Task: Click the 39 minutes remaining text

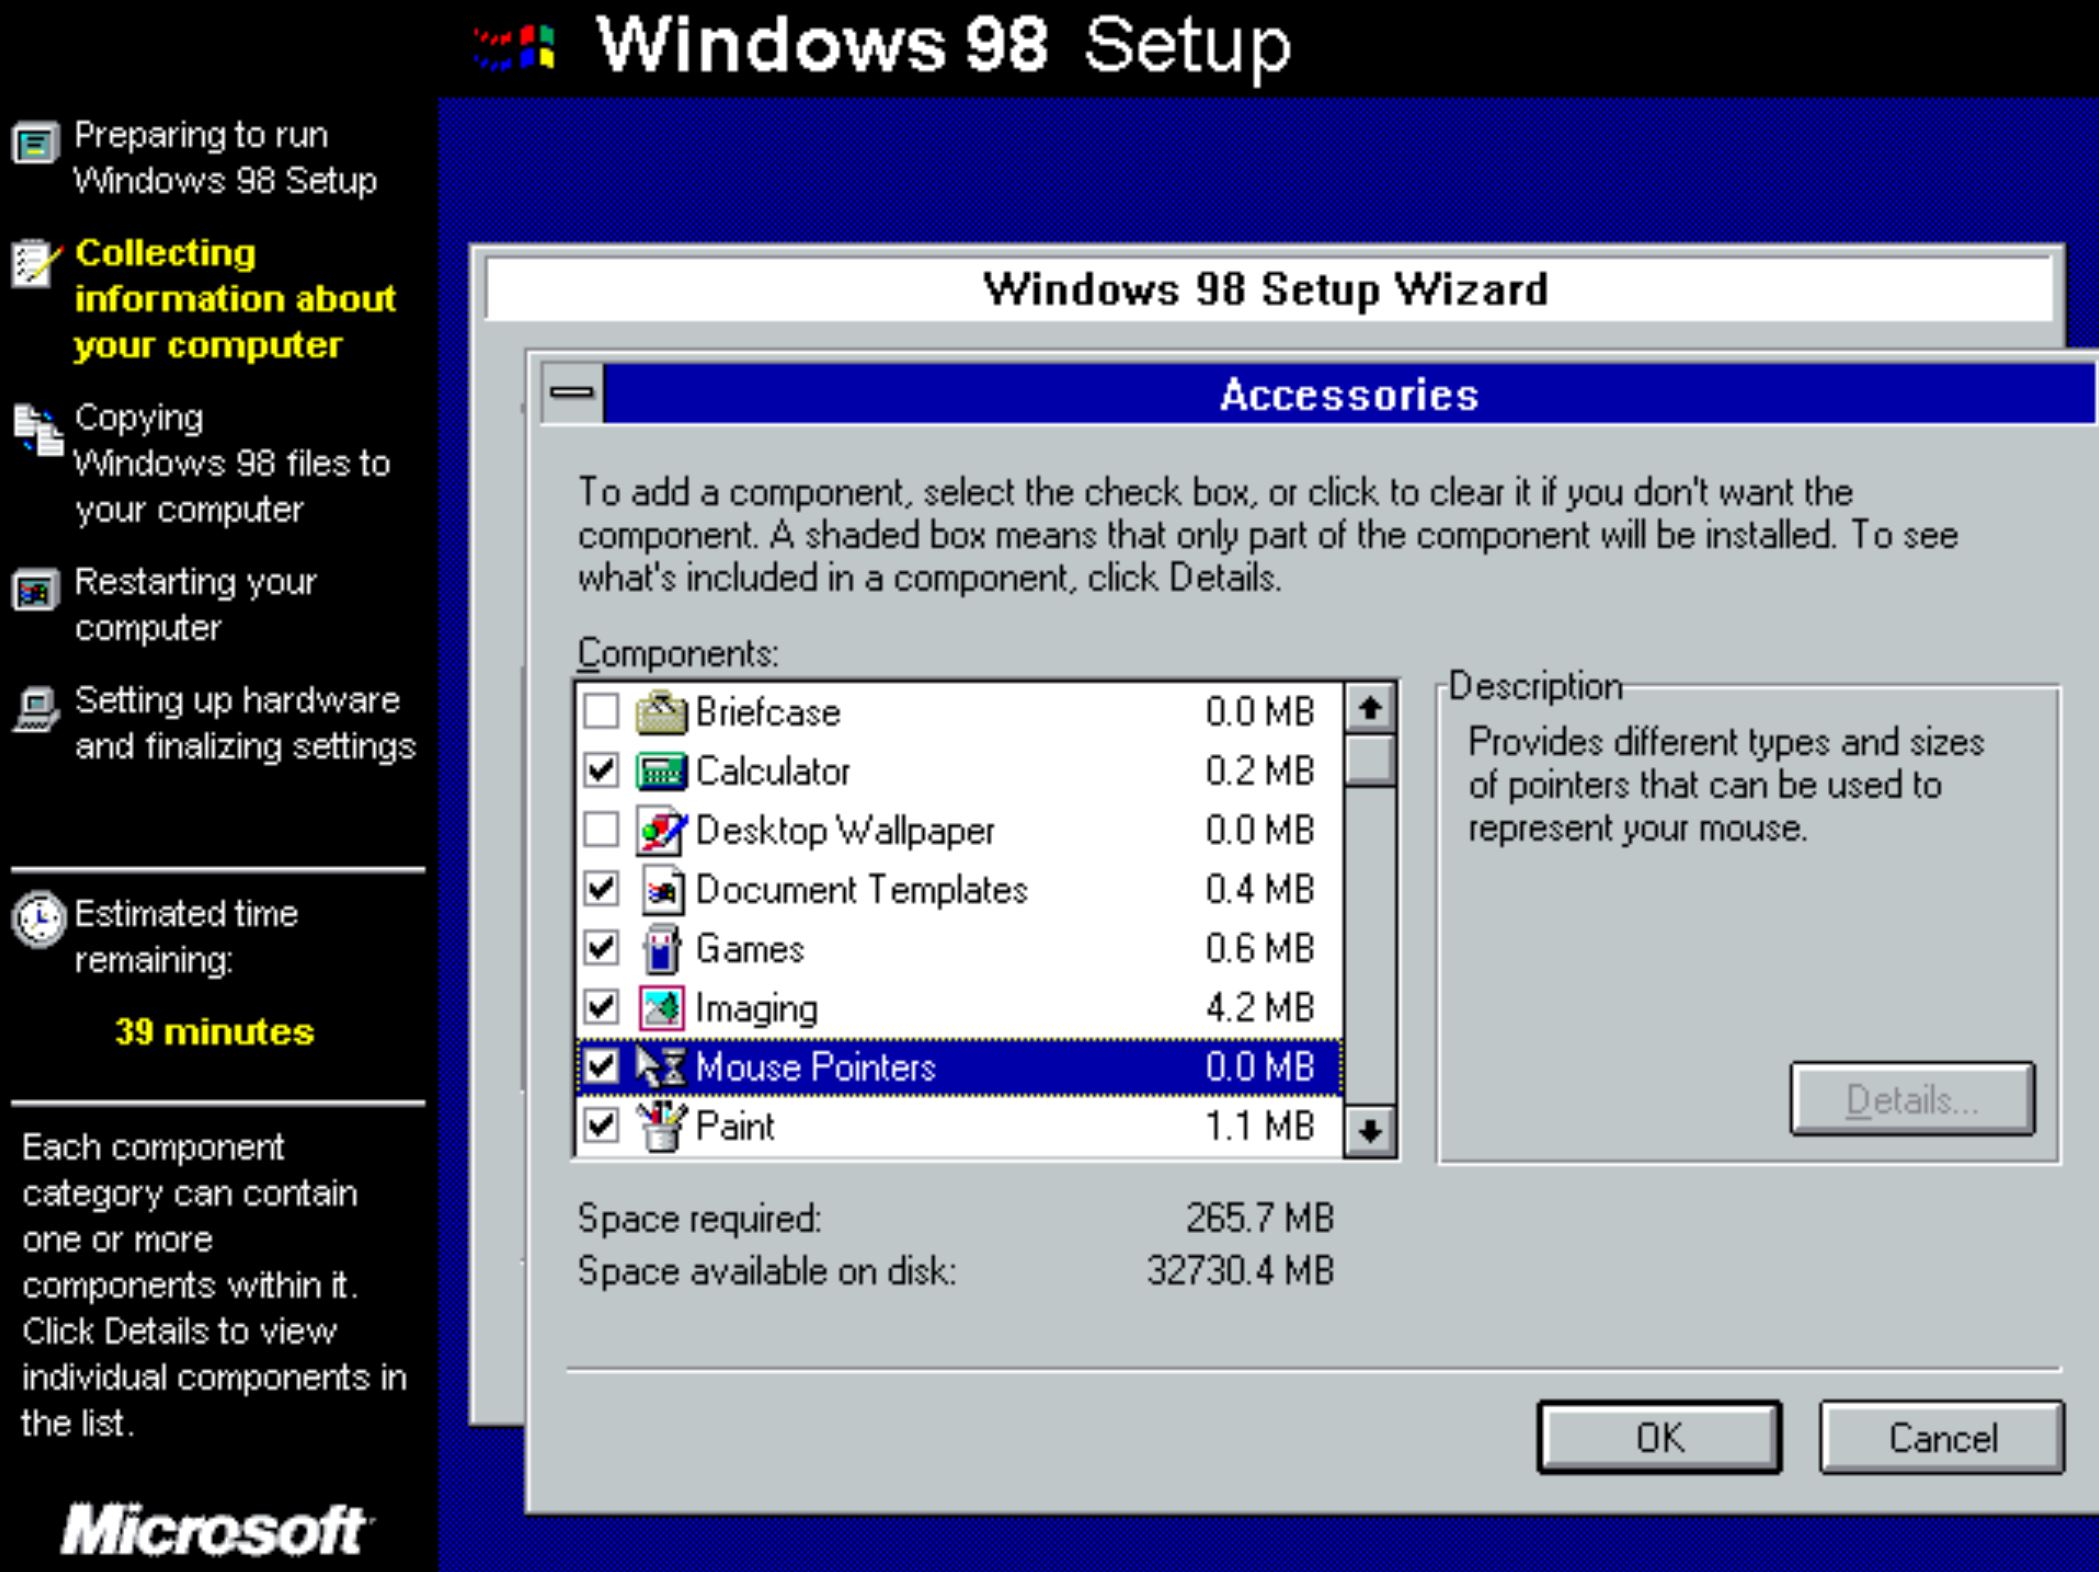Action: (214, 1031)
